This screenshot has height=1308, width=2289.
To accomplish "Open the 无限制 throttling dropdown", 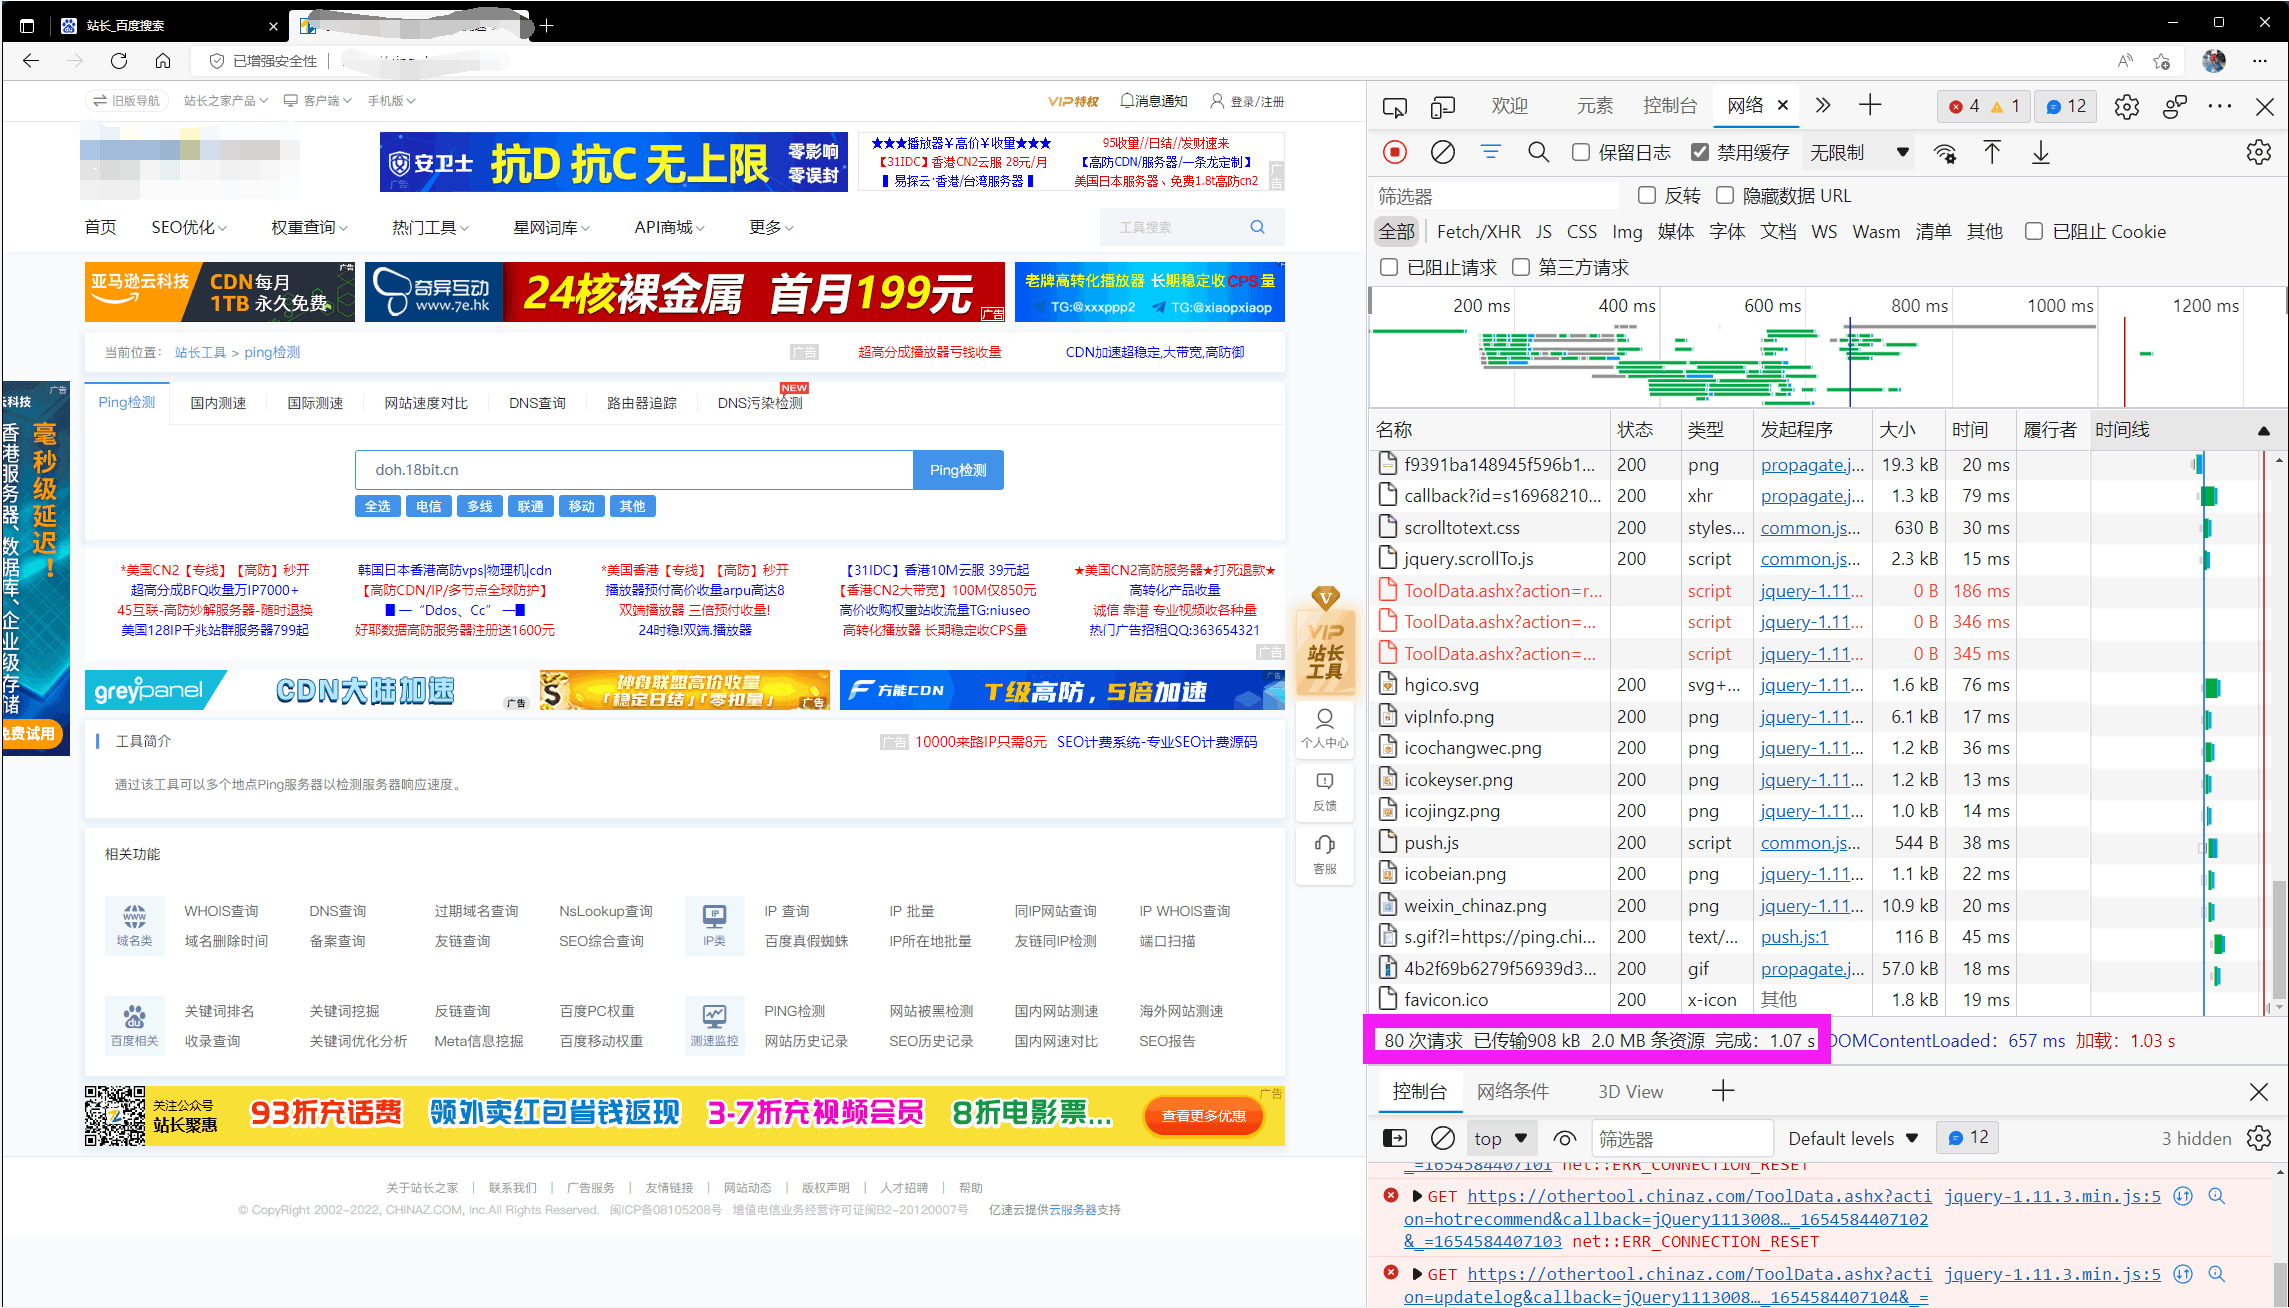I will coord(1857,152).
